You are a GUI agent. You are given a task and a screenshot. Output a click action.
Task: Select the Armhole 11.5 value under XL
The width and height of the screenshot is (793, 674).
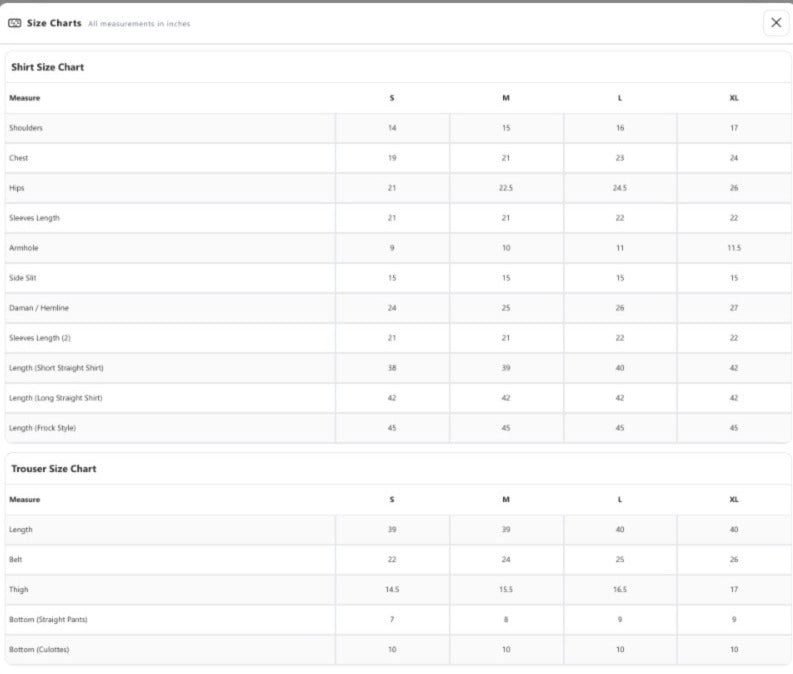tap(734, 248)
